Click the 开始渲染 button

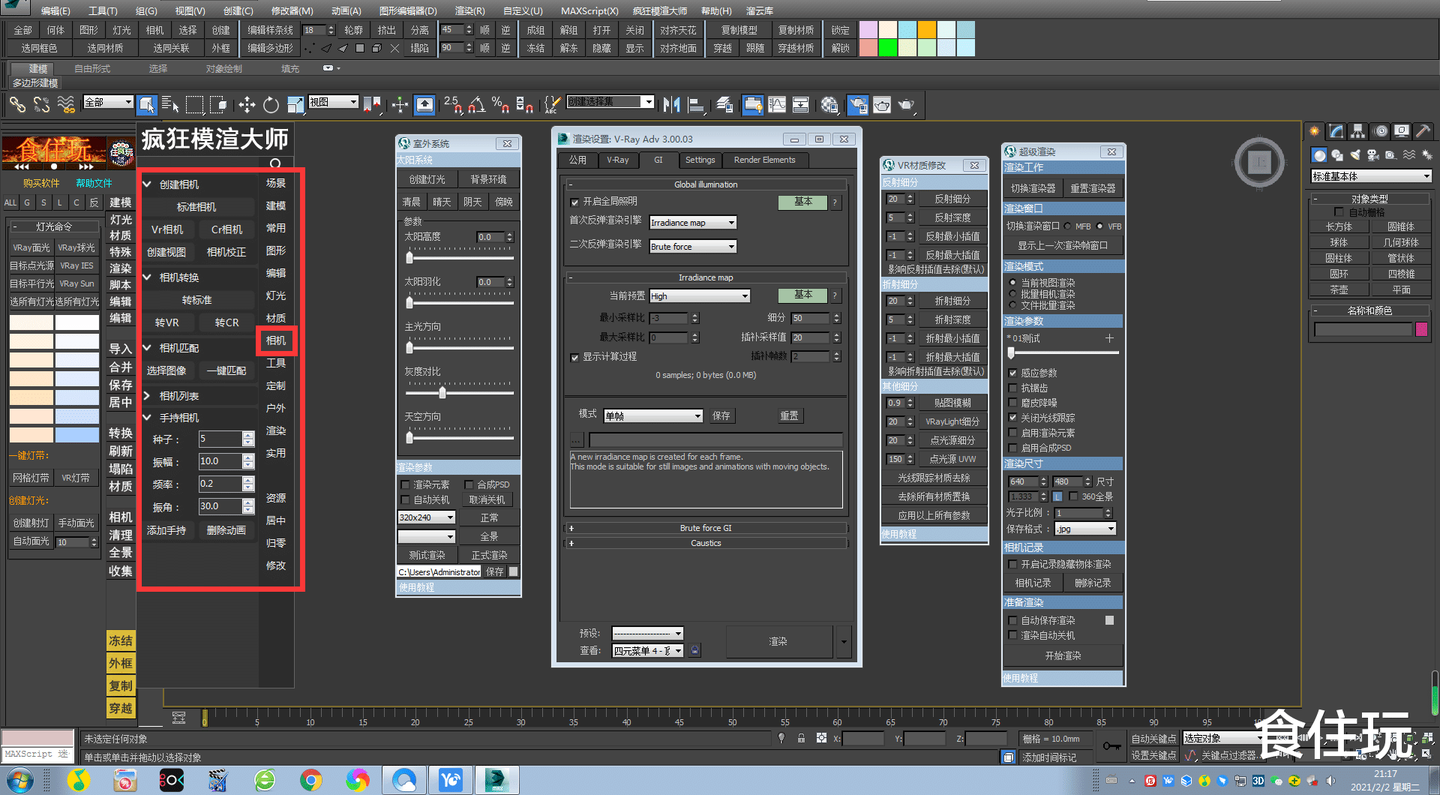(1063, 656)
